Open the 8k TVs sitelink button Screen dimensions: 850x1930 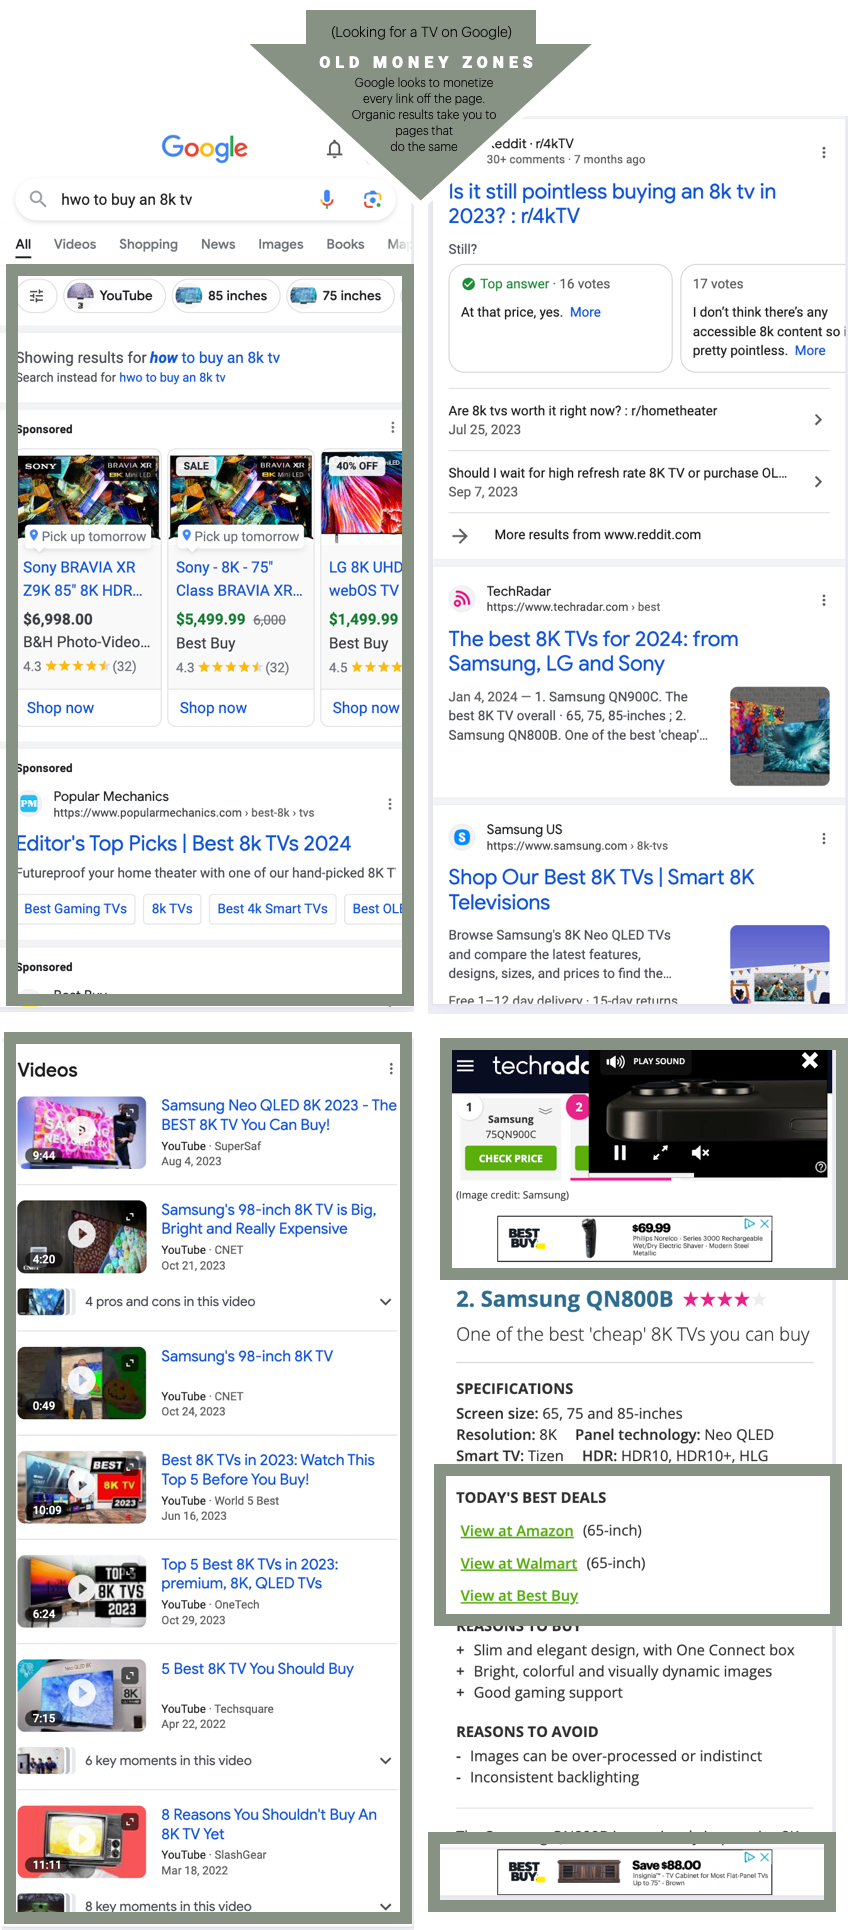coord(172,909)
